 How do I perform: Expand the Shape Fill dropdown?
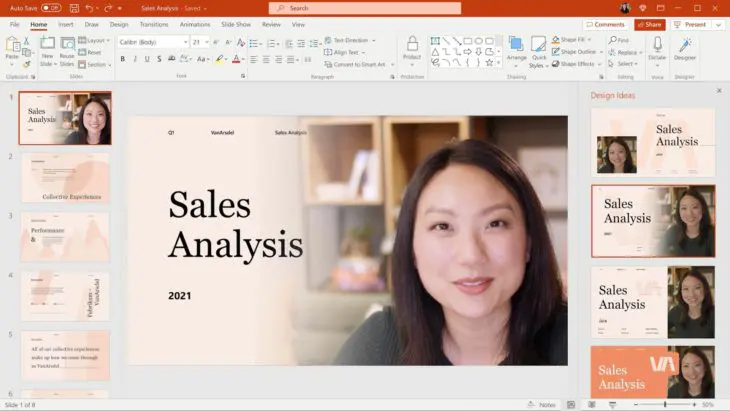coord(578,40)
